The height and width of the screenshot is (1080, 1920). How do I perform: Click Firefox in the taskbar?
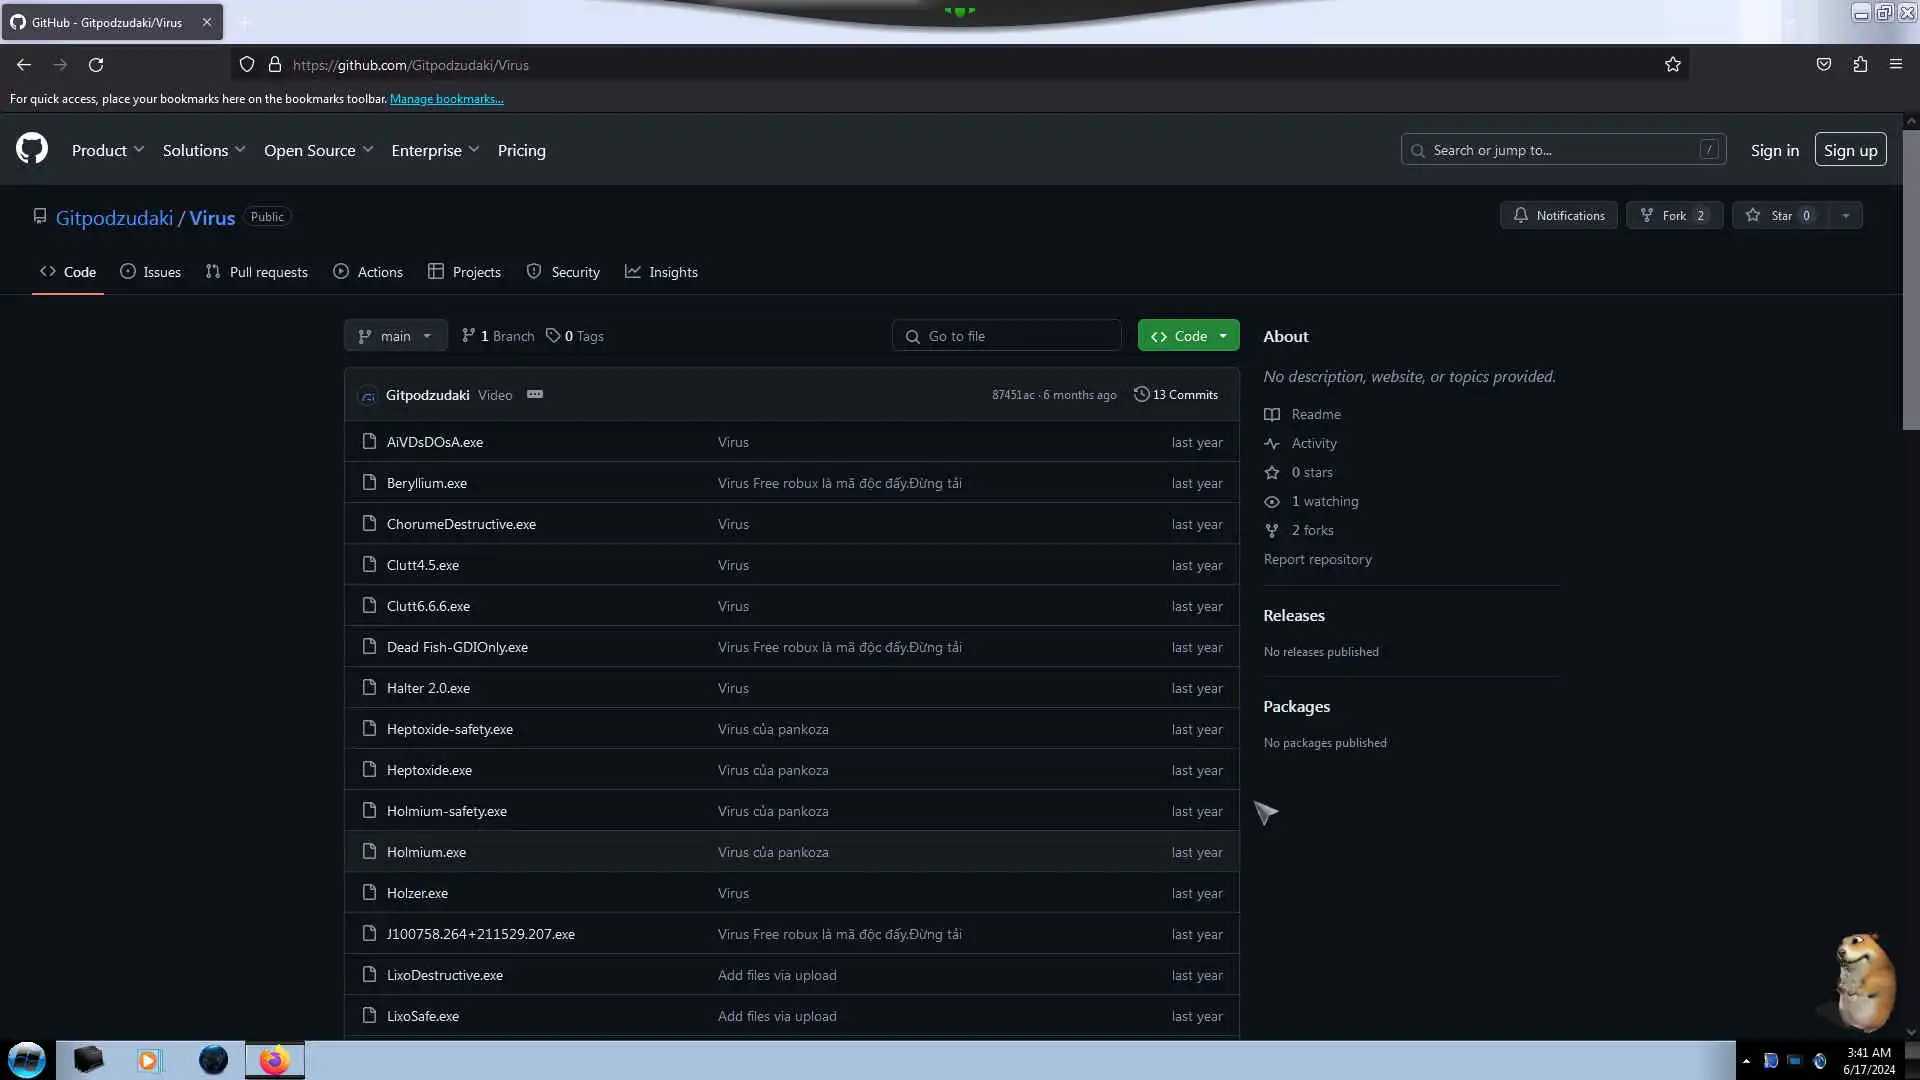coord(274,1060)
